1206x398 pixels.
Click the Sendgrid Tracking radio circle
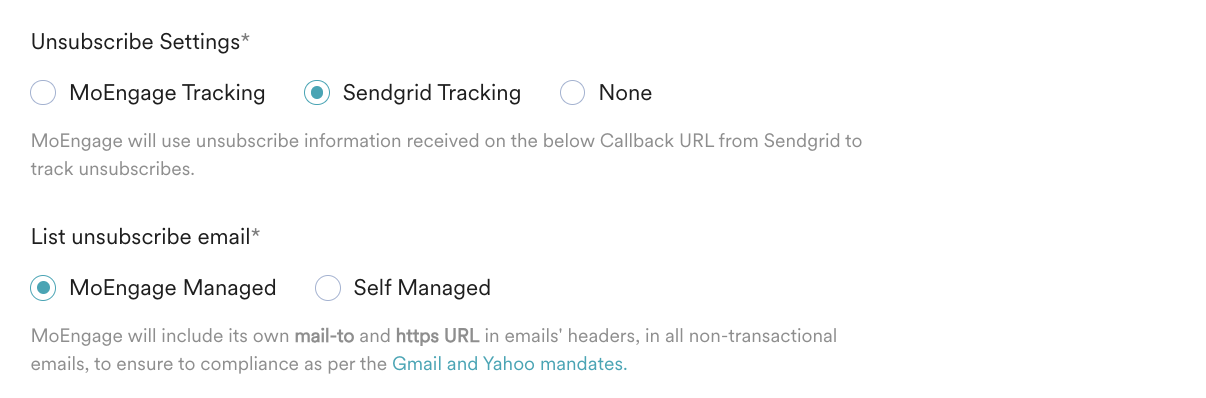point(316,93)
